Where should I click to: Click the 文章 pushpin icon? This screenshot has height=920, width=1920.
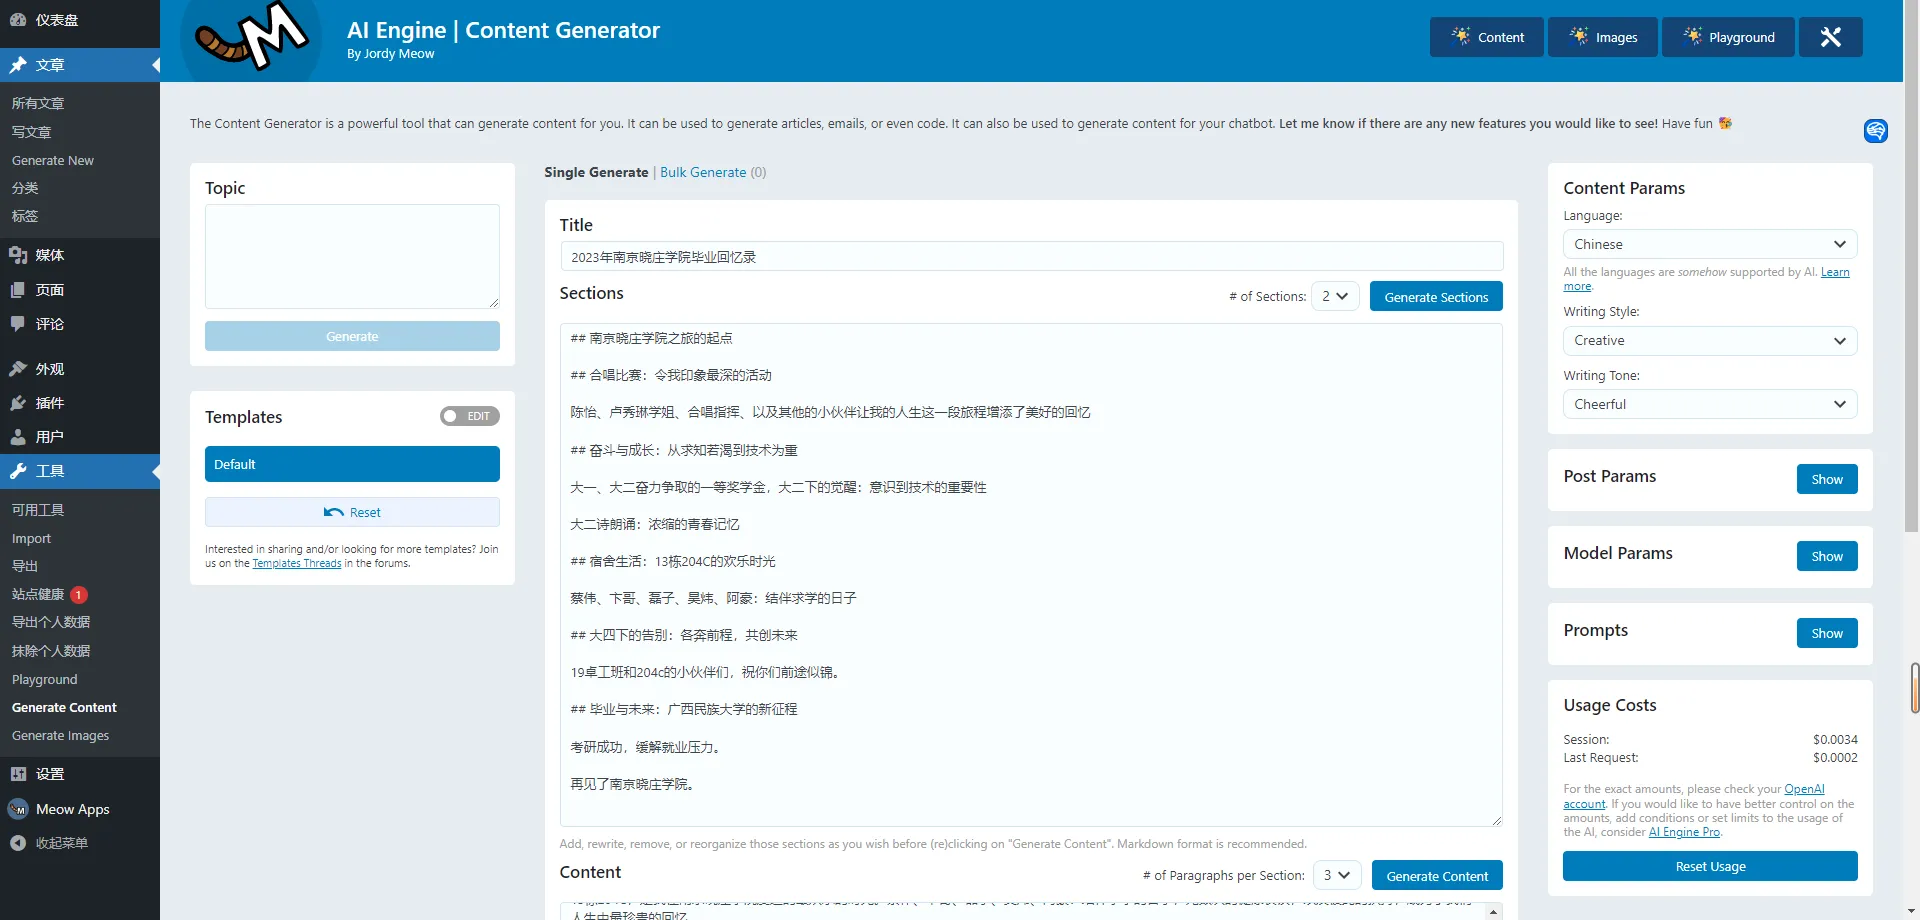coord(18,65)
